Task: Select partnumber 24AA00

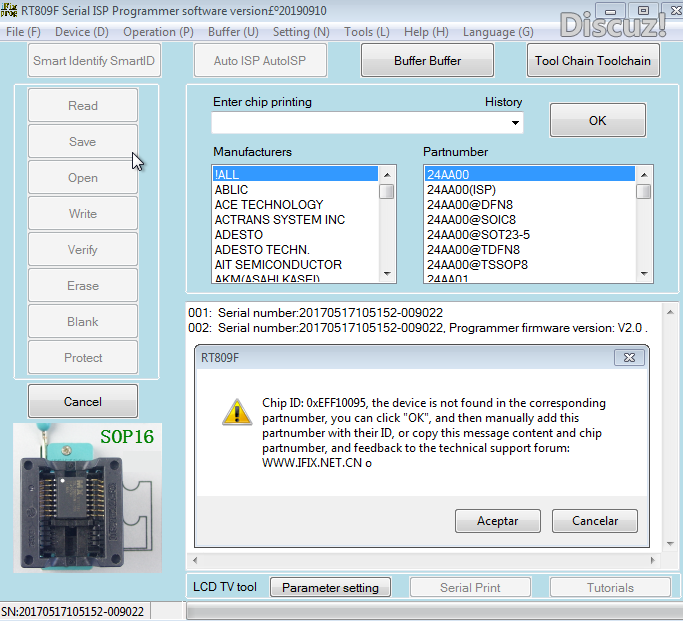Action: [x=530, y=174]
